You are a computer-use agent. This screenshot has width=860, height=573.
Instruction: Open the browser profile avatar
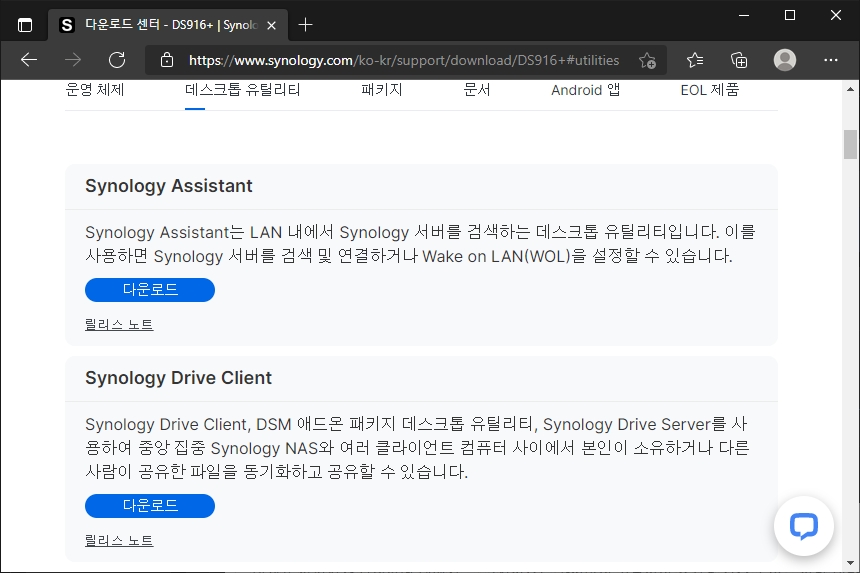(x=785, y=60)
